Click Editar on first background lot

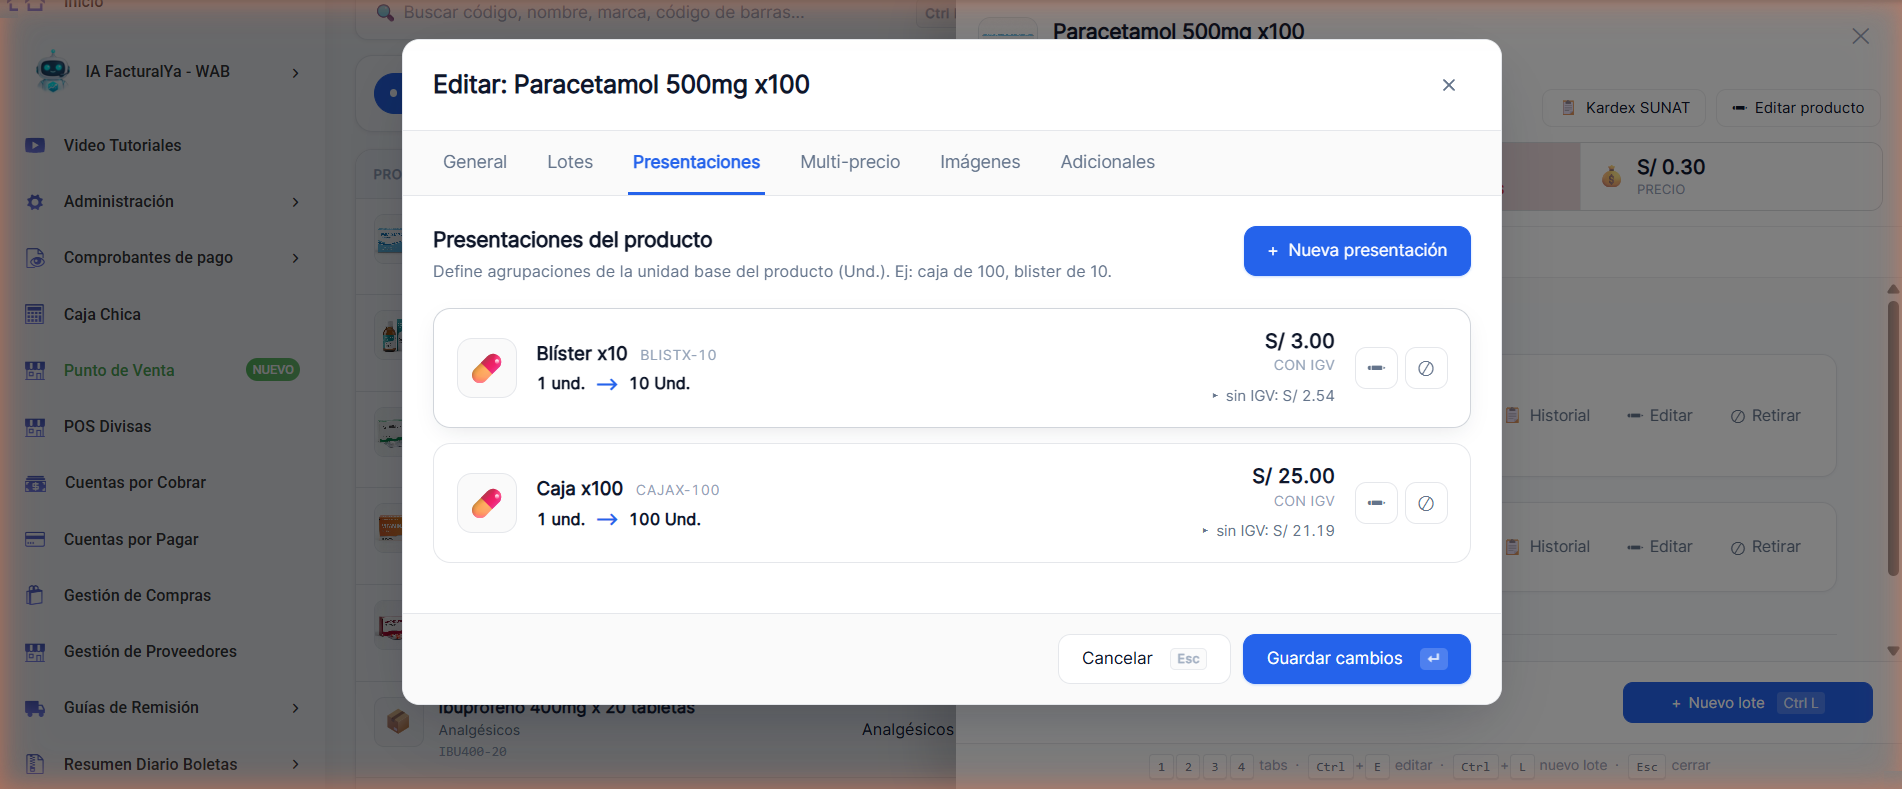tap(1659, 416)
